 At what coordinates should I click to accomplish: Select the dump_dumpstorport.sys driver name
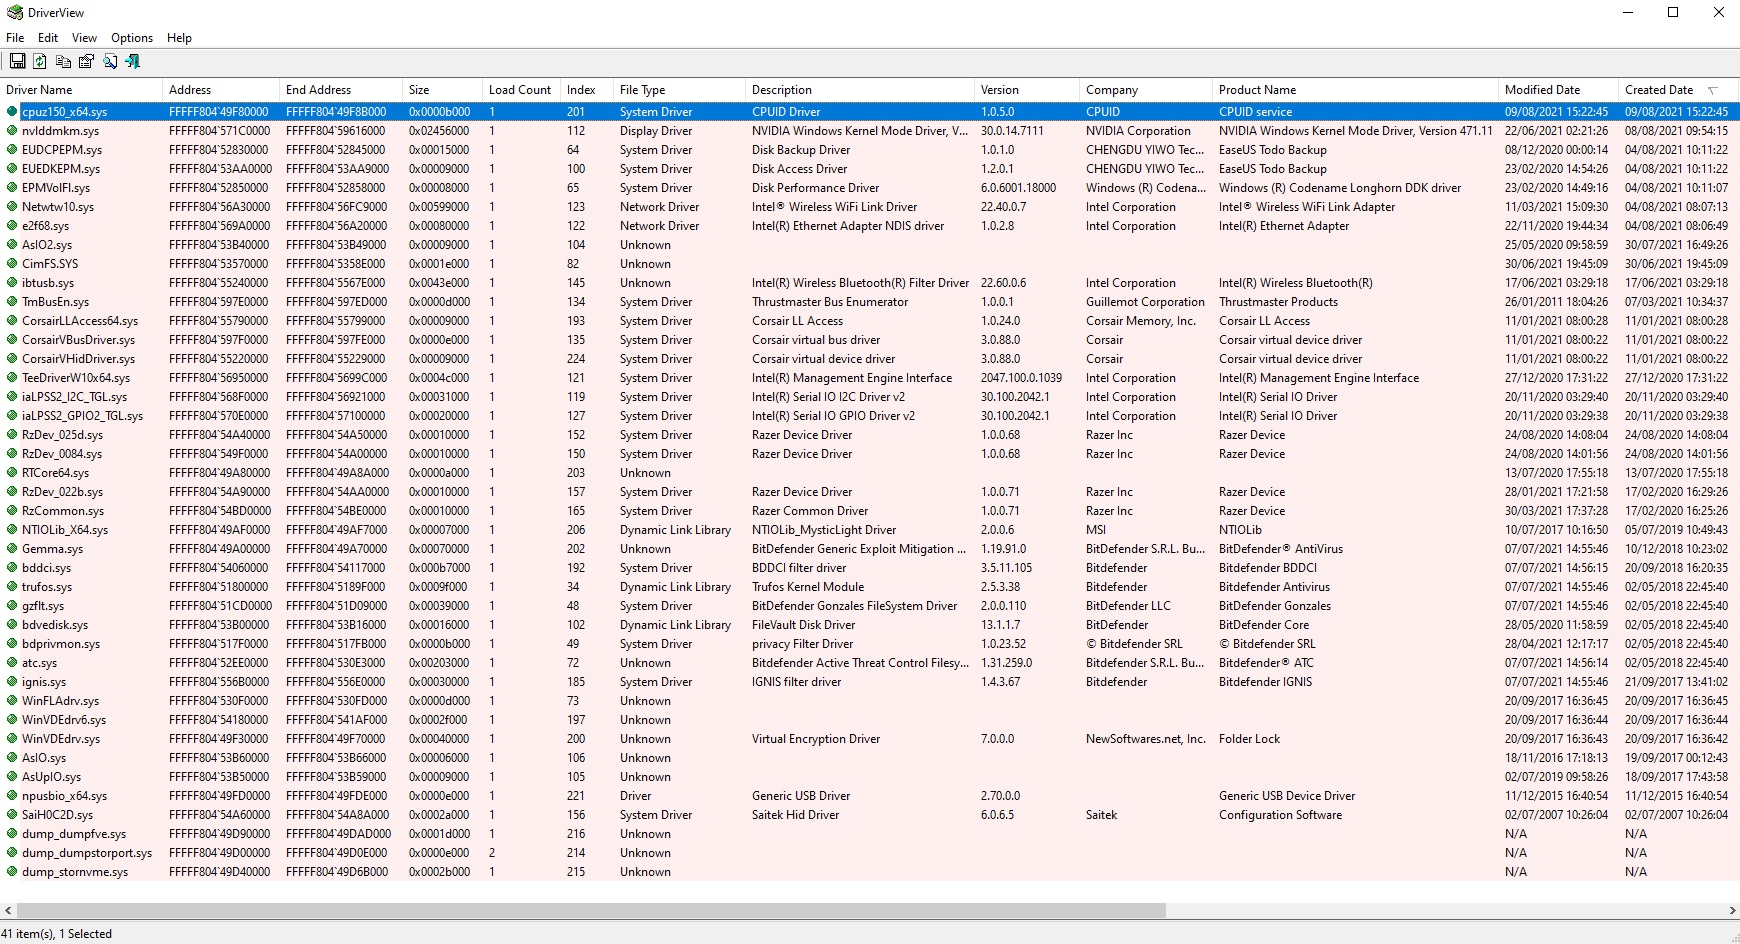[x=87, y=853]
